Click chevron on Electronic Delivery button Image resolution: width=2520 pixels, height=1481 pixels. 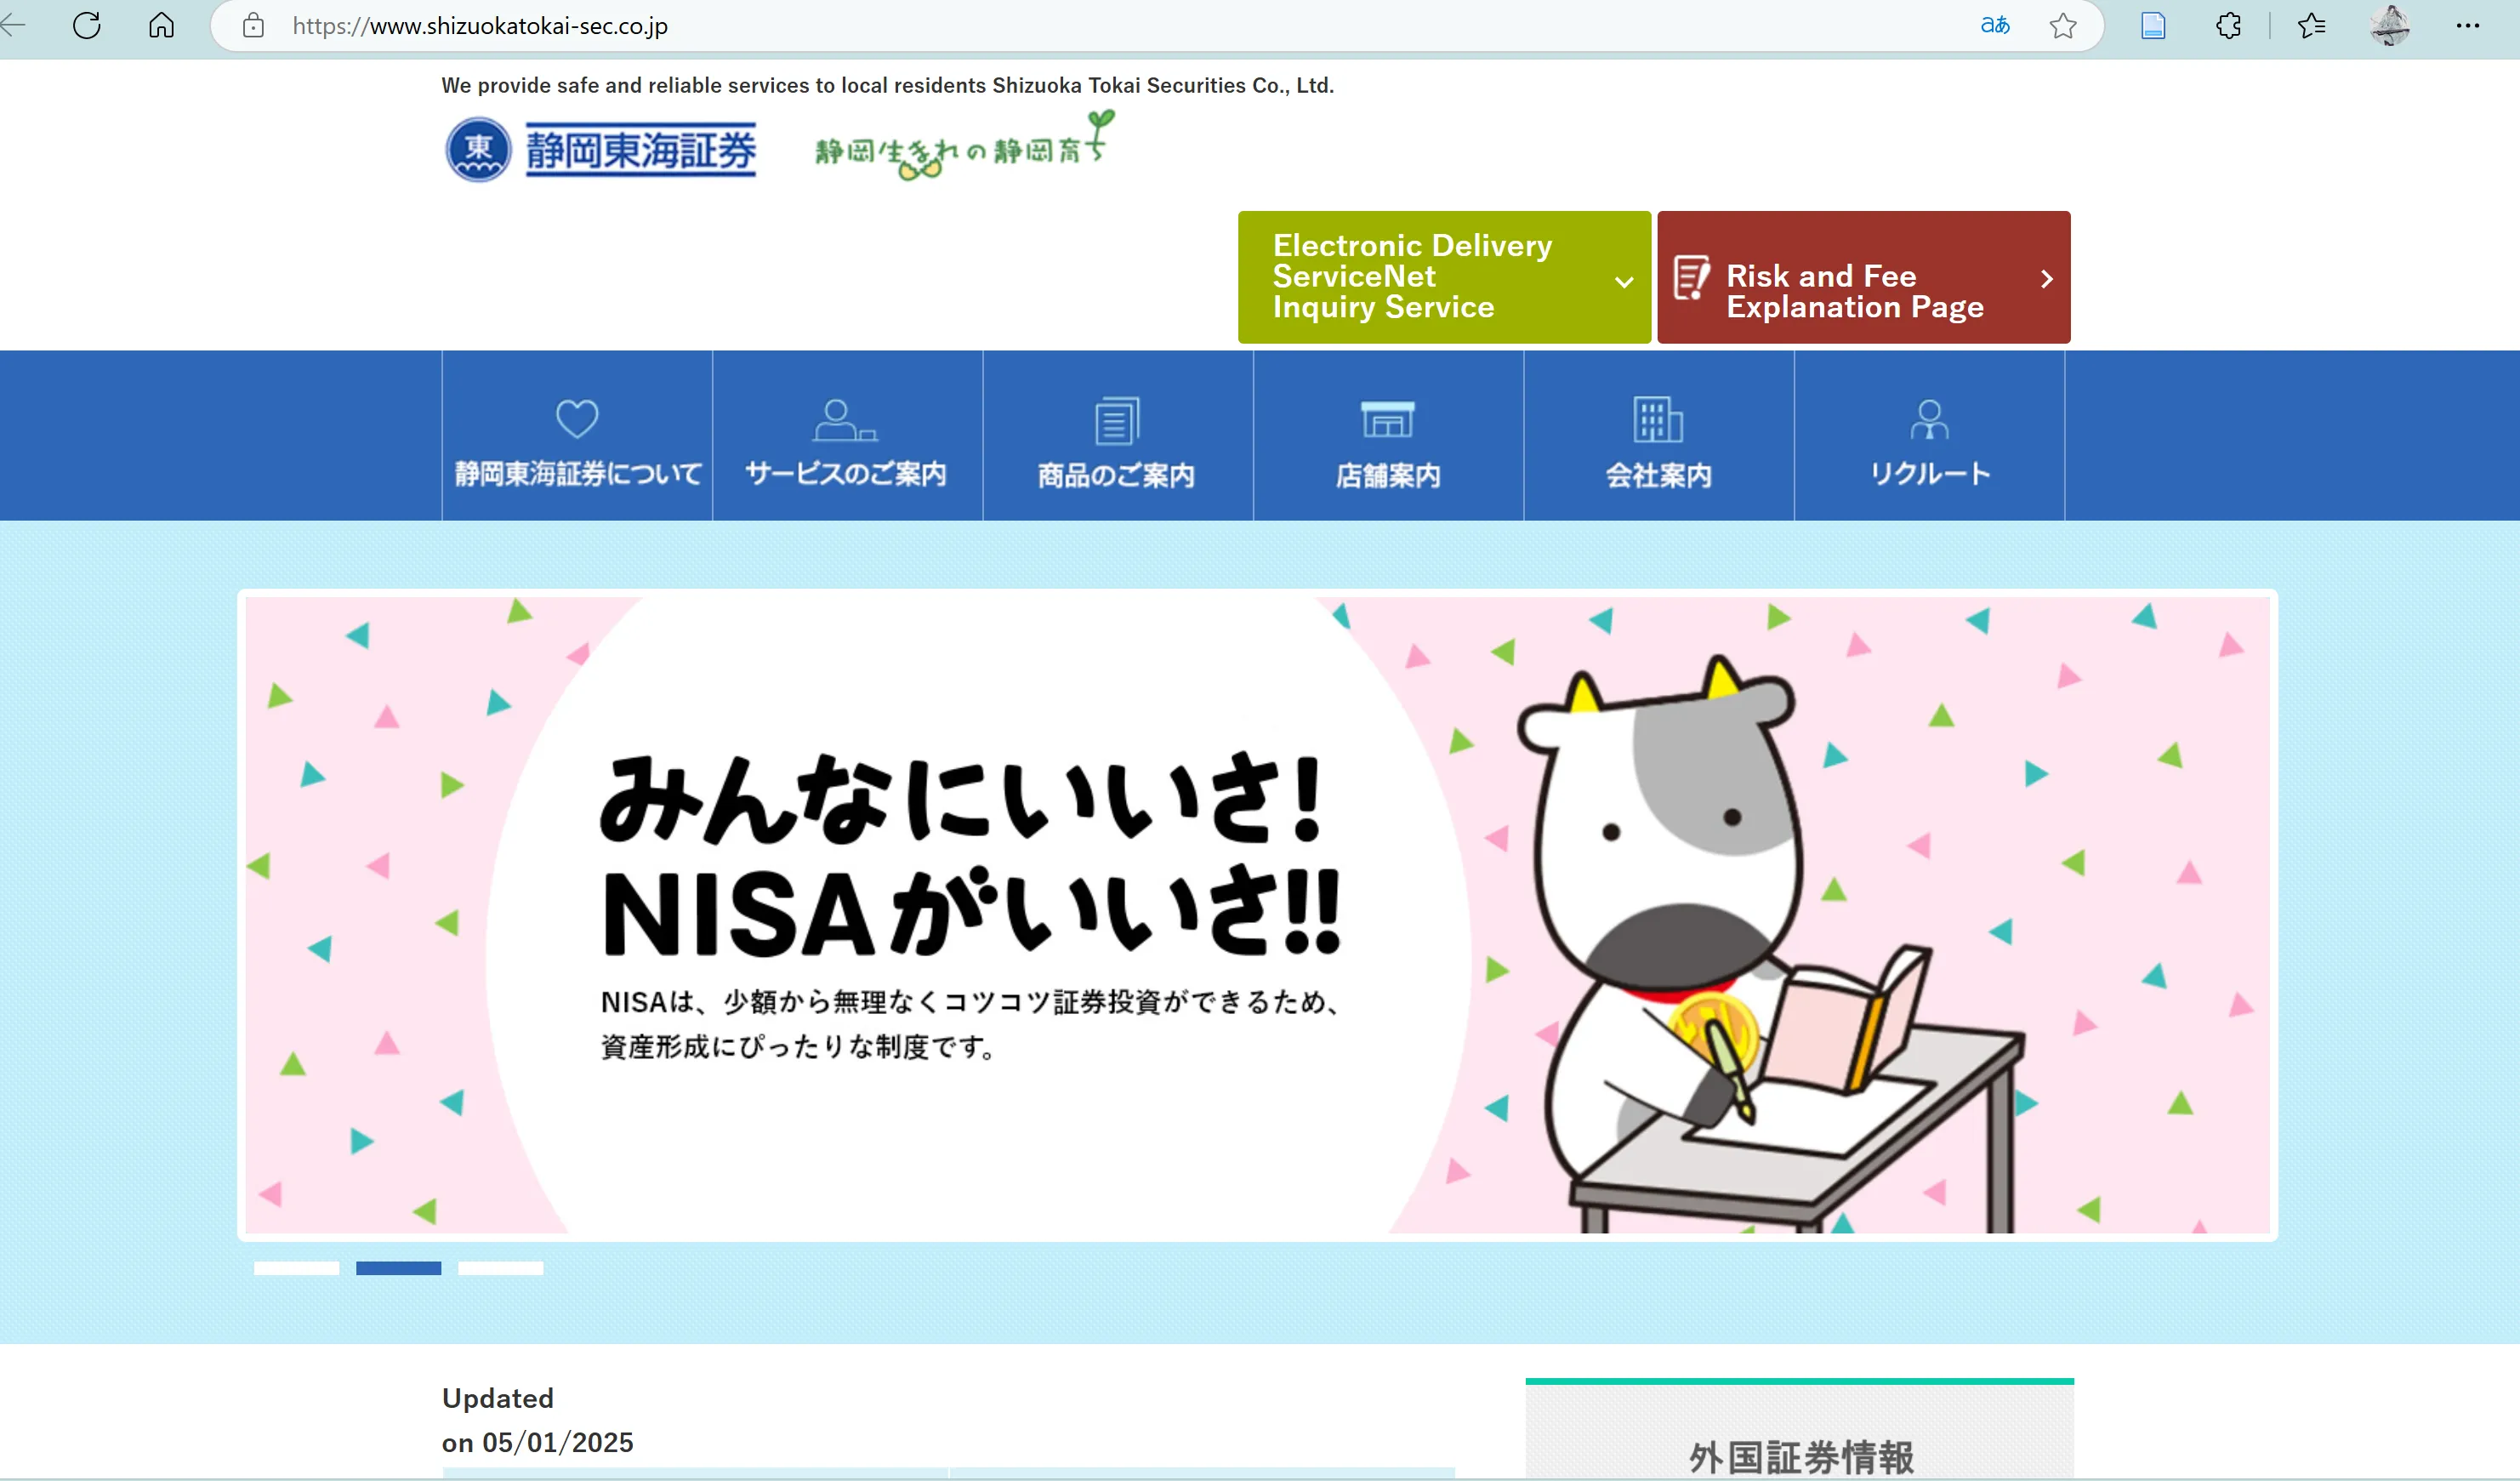click(1625, 282)
